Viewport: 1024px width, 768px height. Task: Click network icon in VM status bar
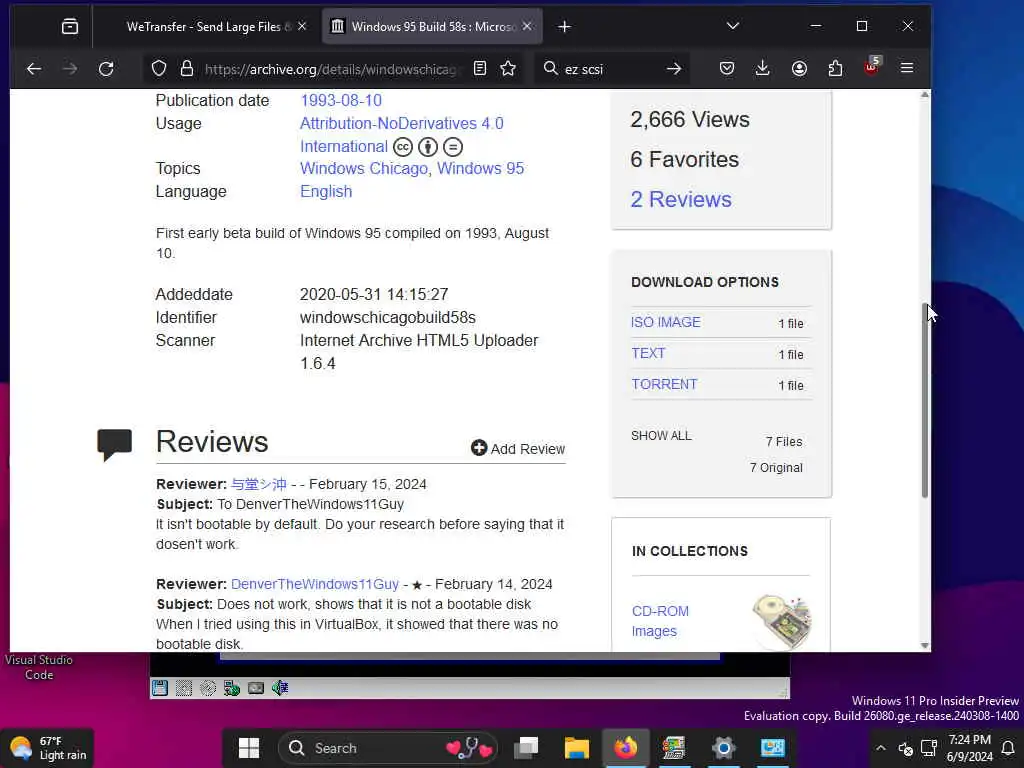232,688
